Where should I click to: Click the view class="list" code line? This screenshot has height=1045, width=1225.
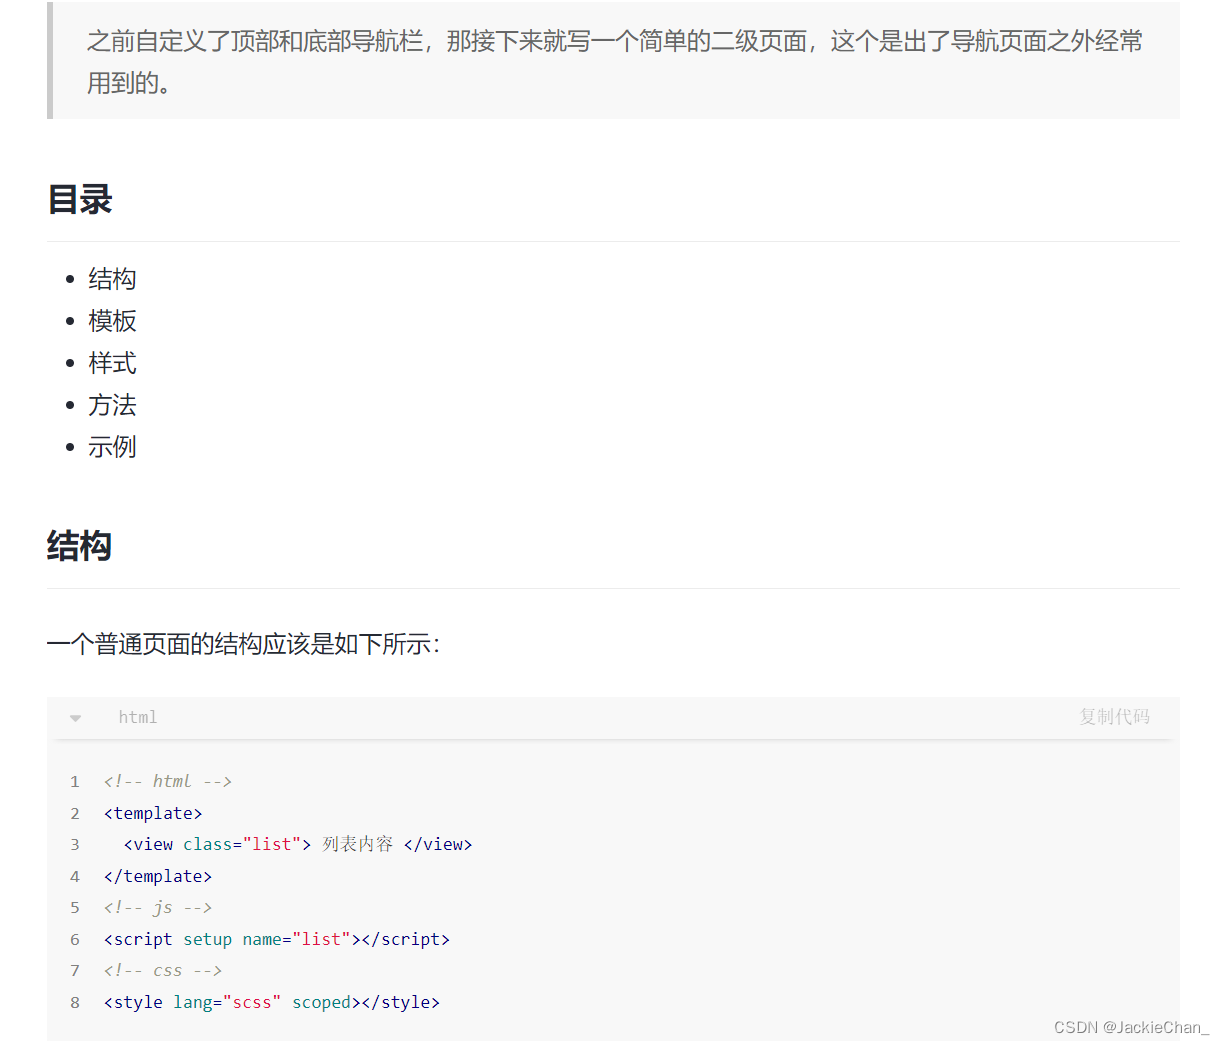click(298, 844)
